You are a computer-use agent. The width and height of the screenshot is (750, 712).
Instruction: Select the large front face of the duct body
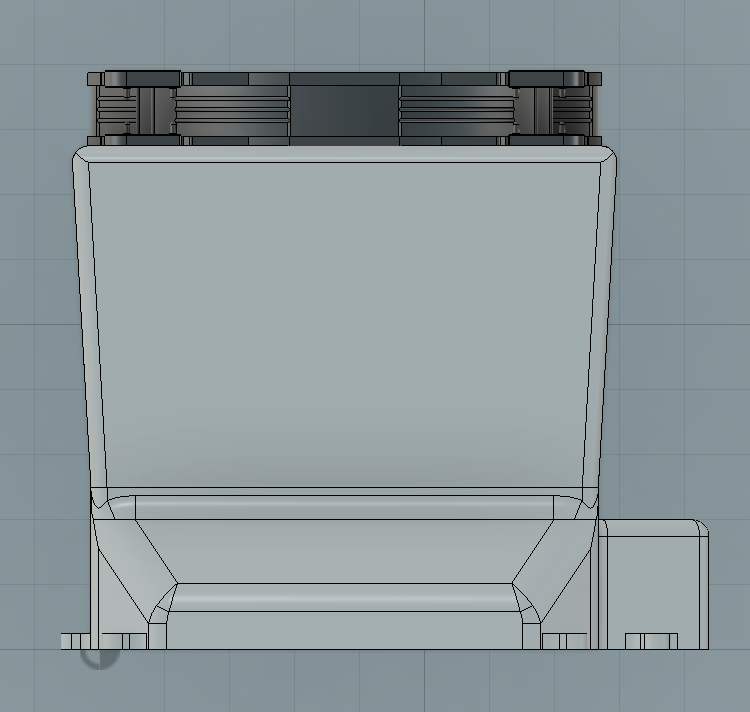343,320
